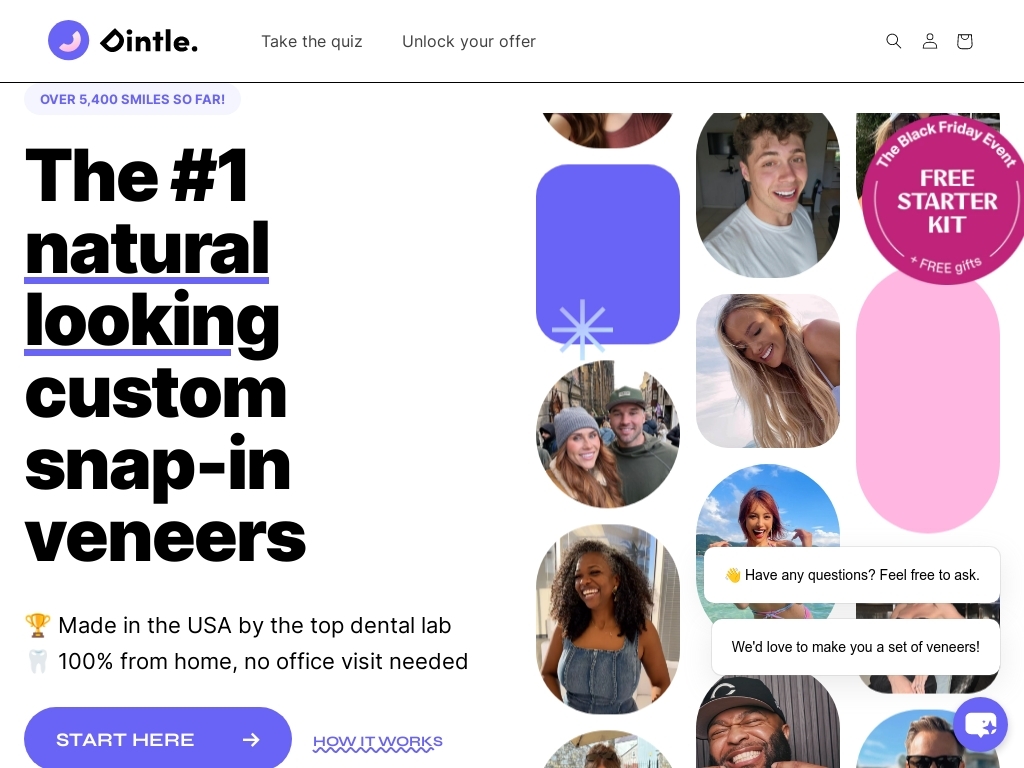
Task: Click 'Made in the USA by the top dental lab' text
Action: click(x=254, y=626)
